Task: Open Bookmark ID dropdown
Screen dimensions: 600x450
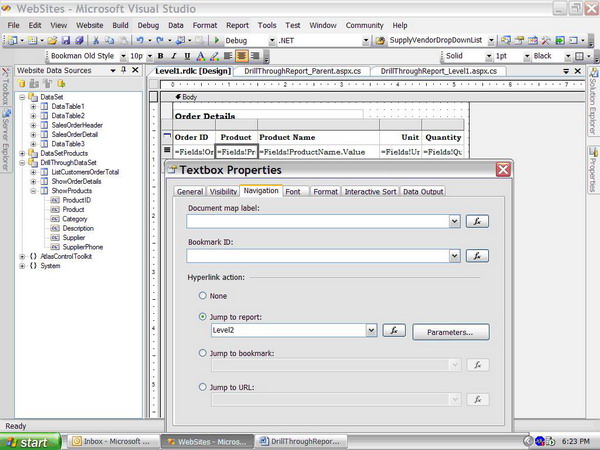Action: click(x=454, y=256)
